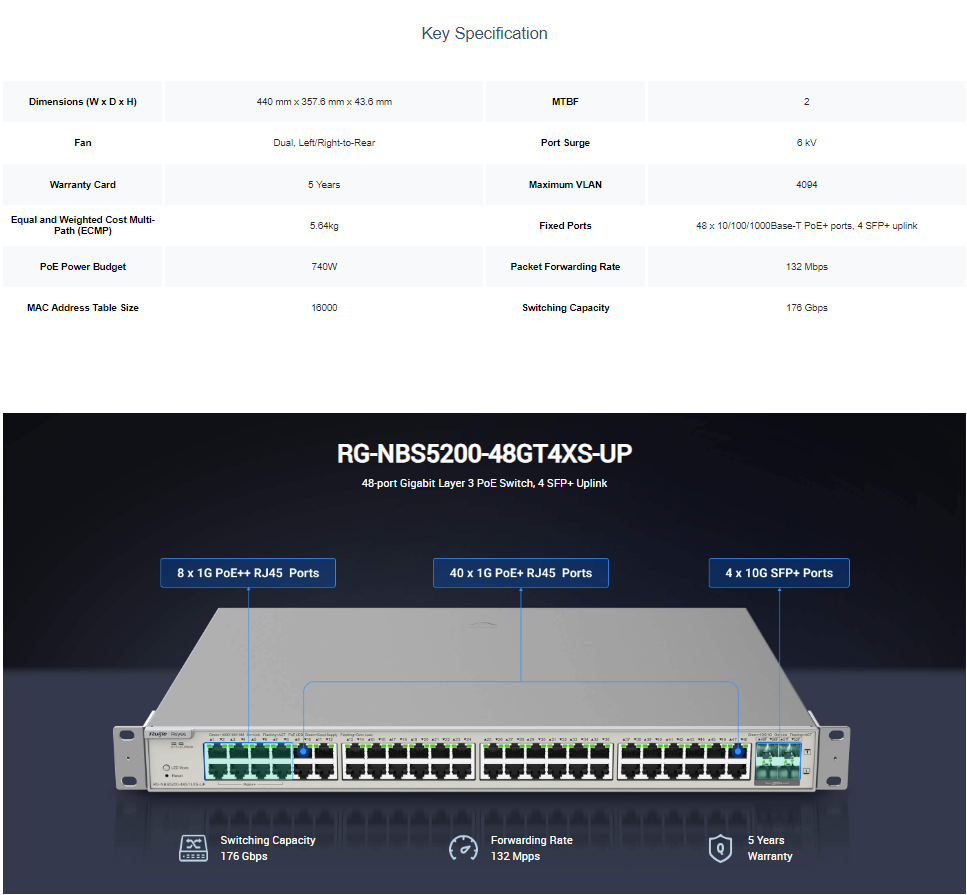Click the 'Maximum VLAN' label
The width and height of the screenshot is (967, 895).
tap(566, 184)
